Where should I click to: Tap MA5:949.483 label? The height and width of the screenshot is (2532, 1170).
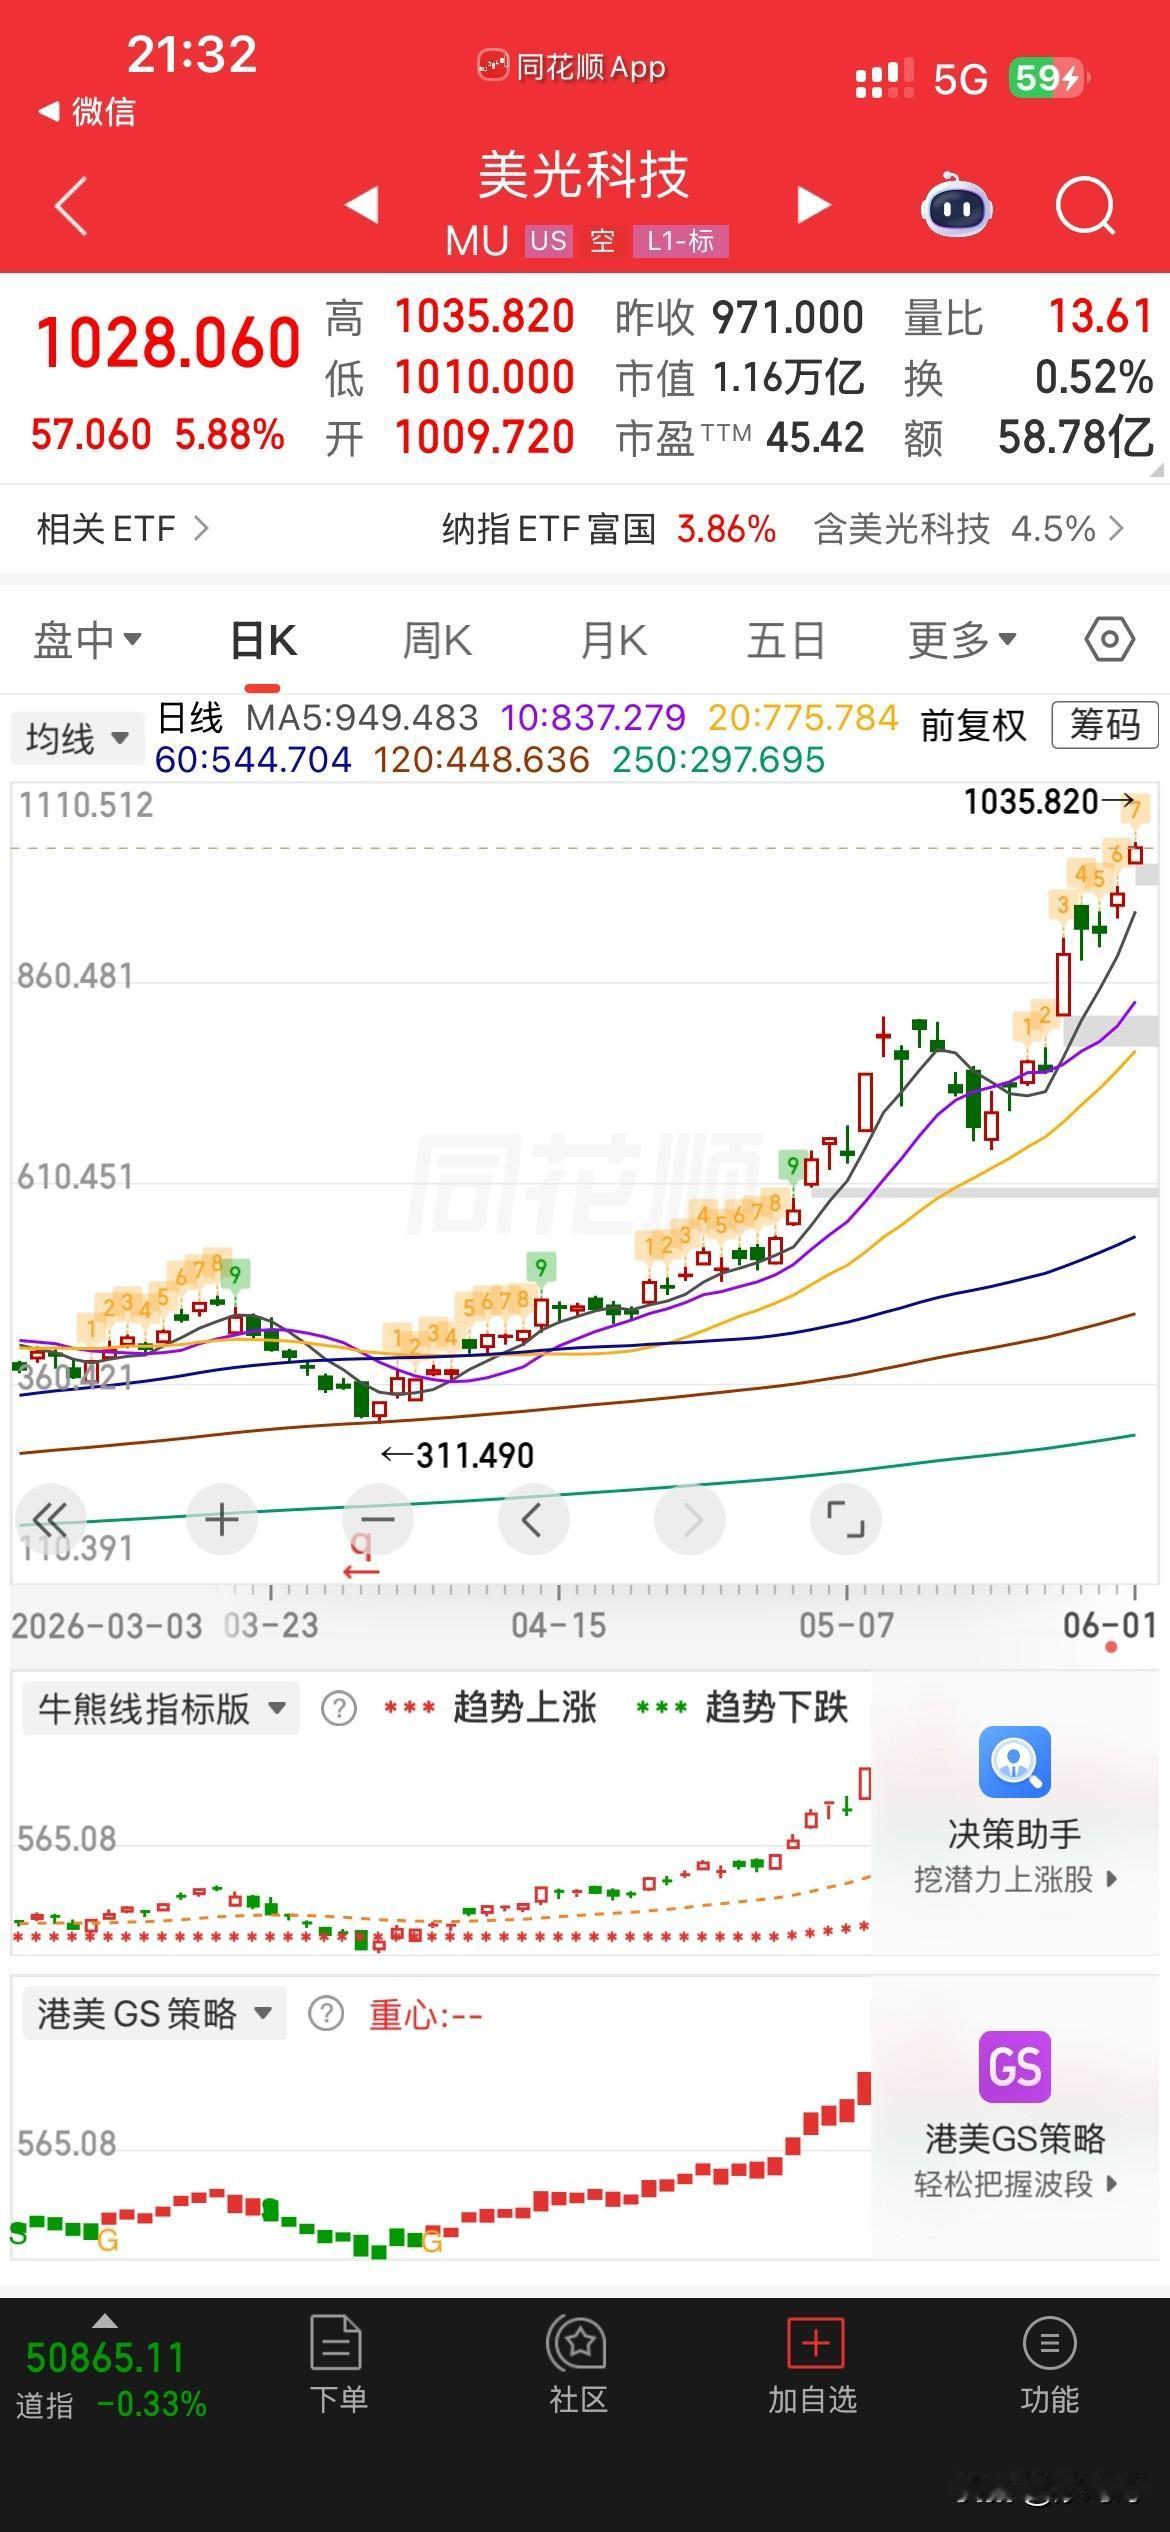point(362,718)
